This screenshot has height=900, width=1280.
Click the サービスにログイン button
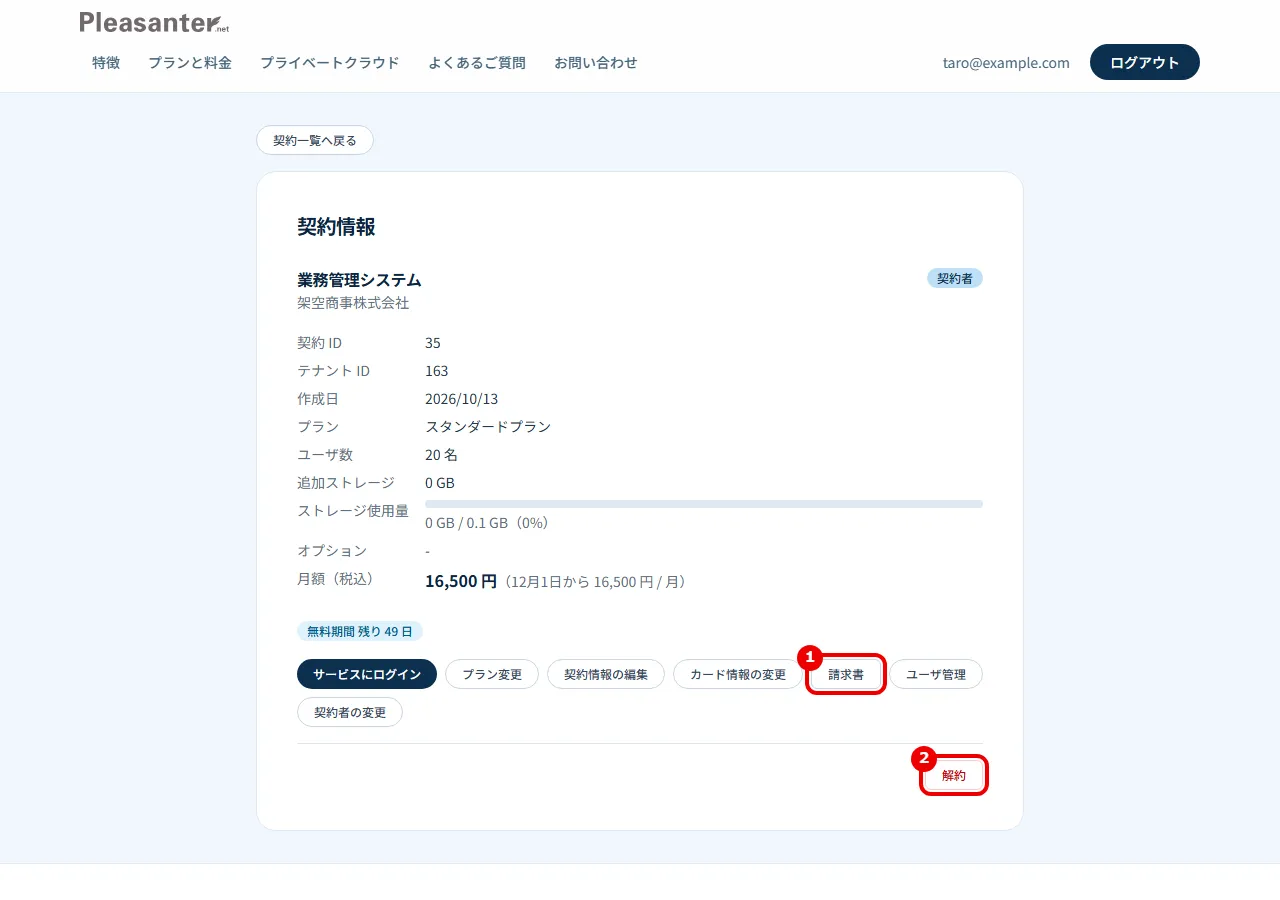click(367, 674)
